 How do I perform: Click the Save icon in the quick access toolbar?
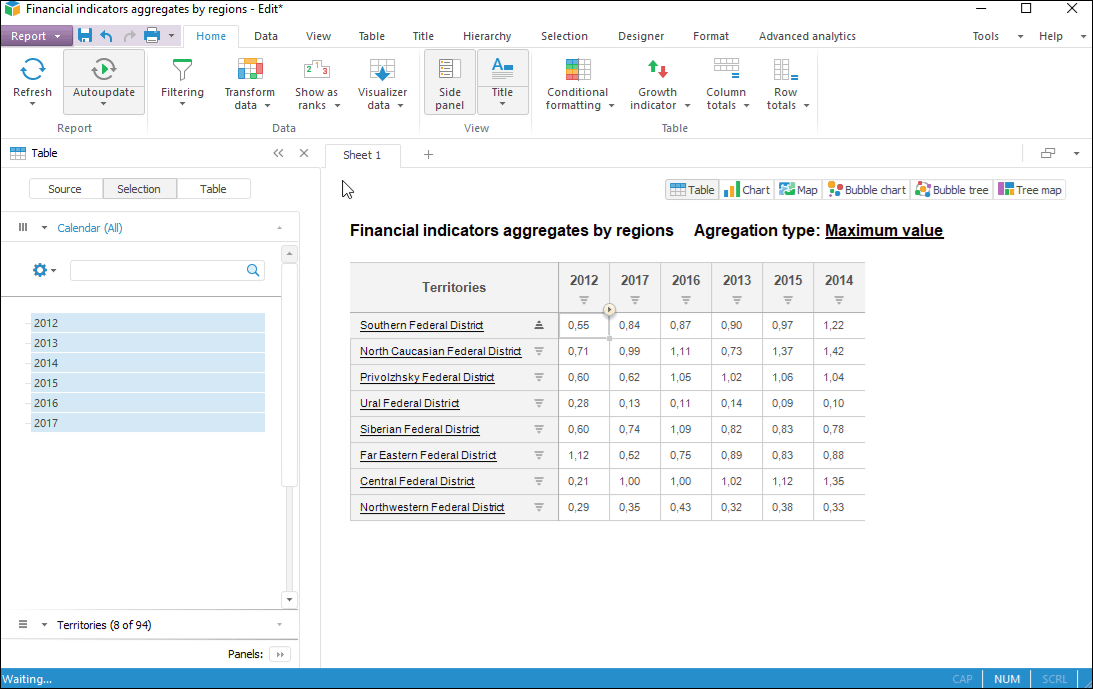85,36
